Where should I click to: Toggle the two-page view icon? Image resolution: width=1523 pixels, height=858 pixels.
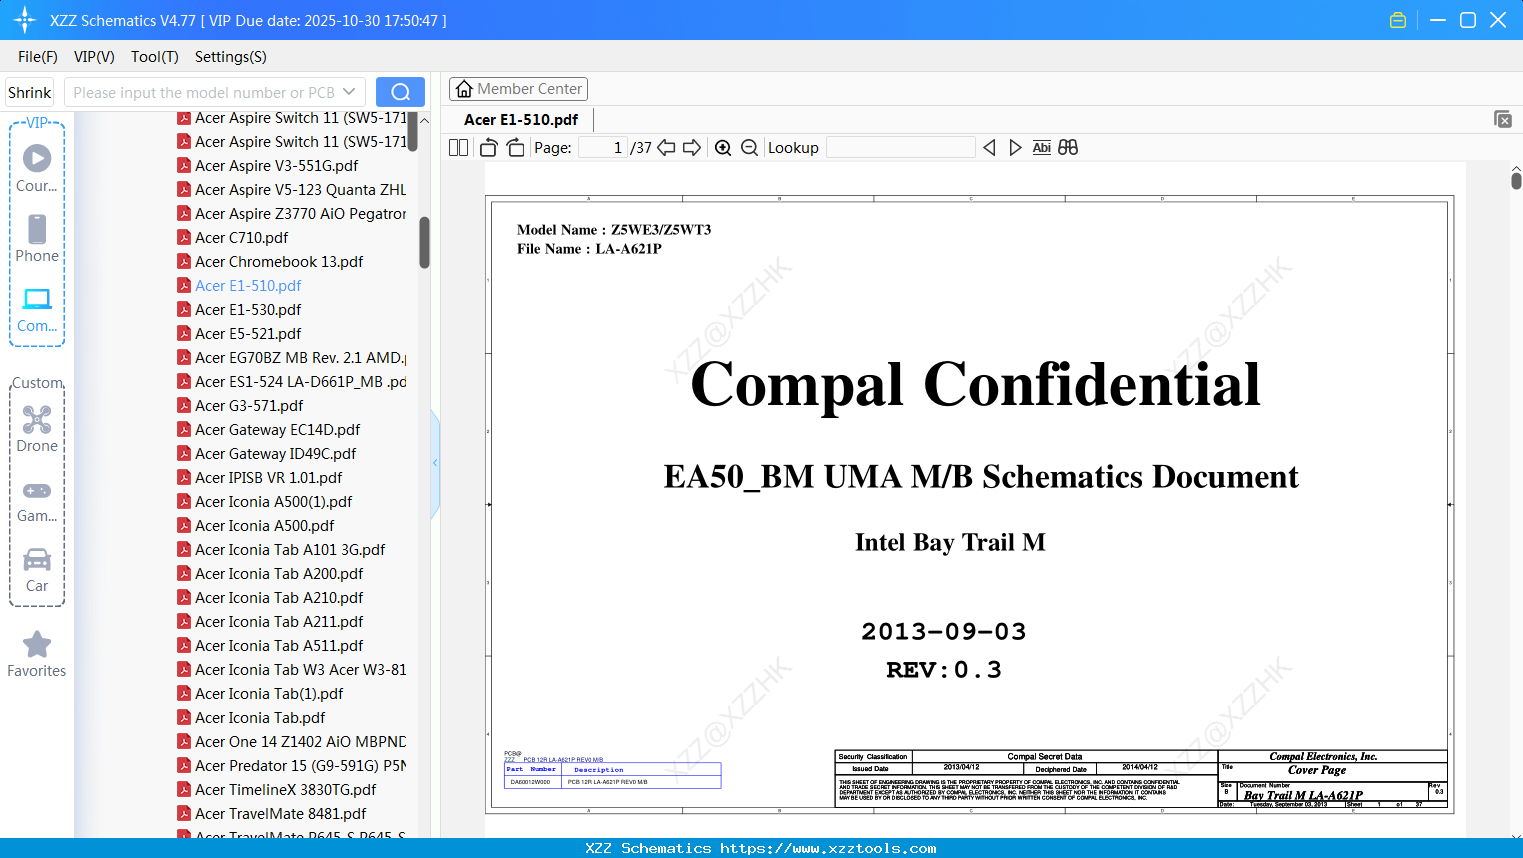click(x=459, y=148)
